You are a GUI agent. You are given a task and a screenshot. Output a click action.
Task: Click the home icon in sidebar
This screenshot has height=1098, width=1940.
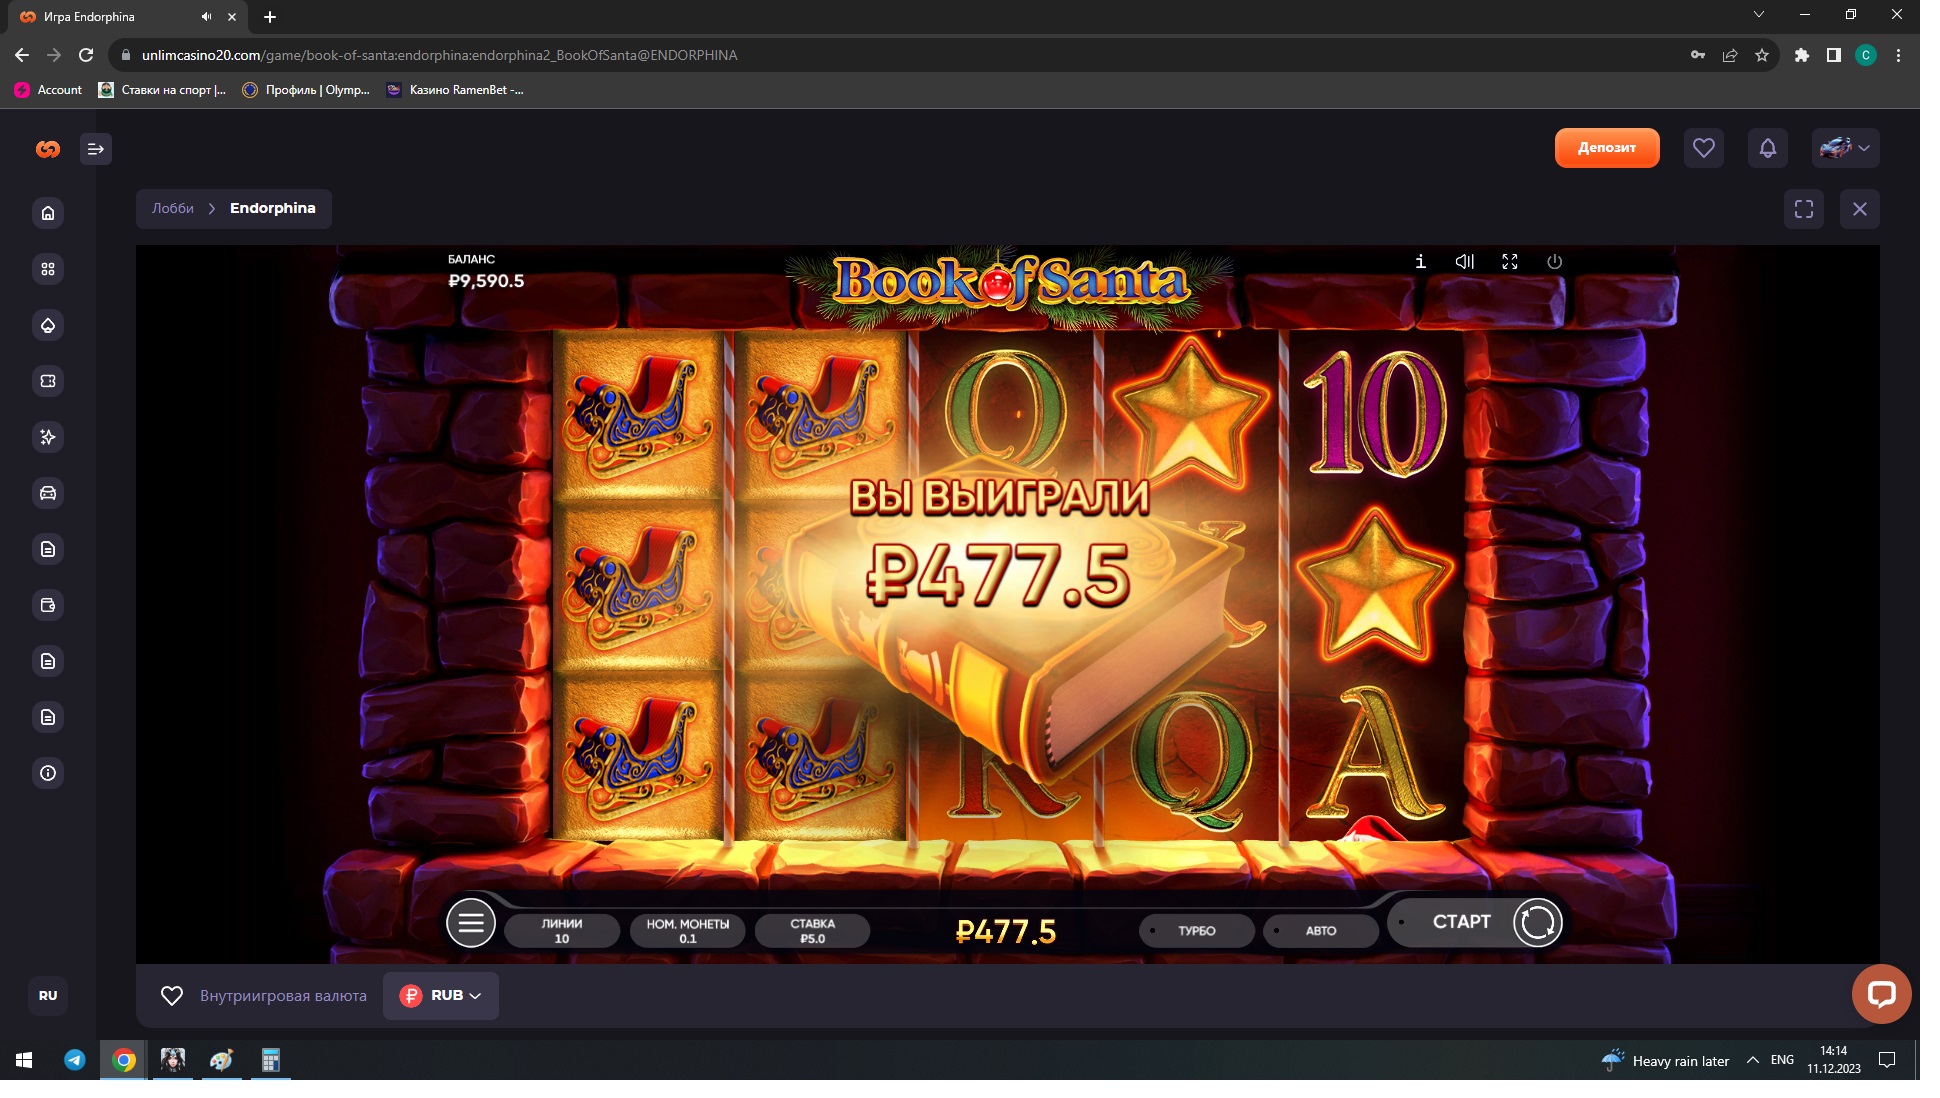(48, 213)
